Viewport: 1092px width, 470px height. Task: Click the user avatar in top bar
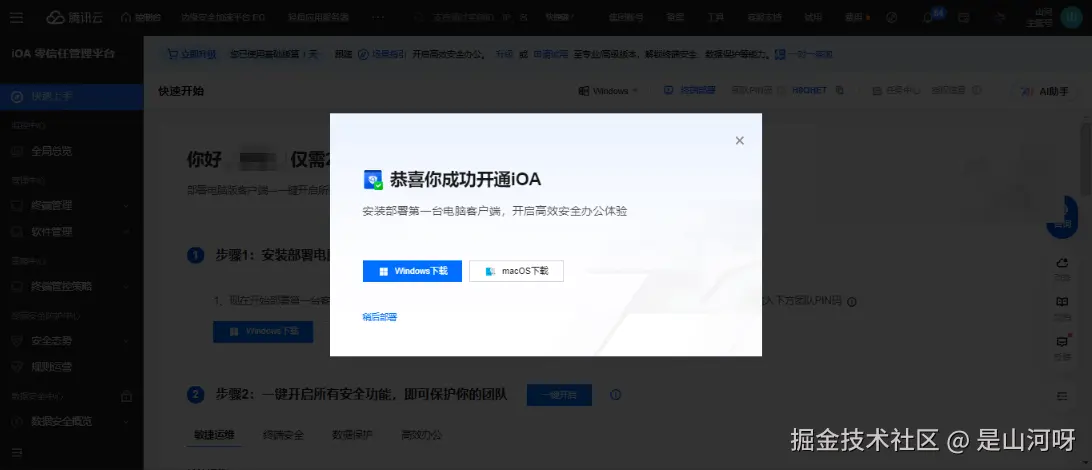pos(1070,17)
